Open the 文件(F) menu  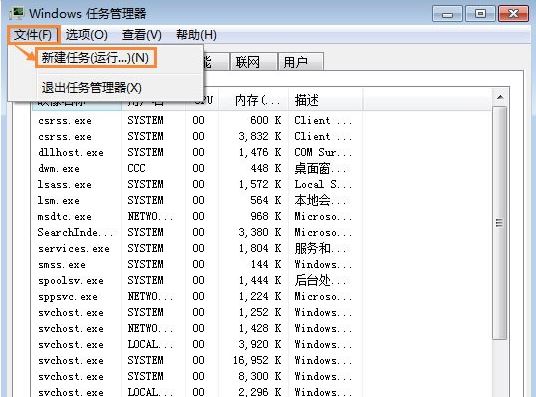pos(33,35)
